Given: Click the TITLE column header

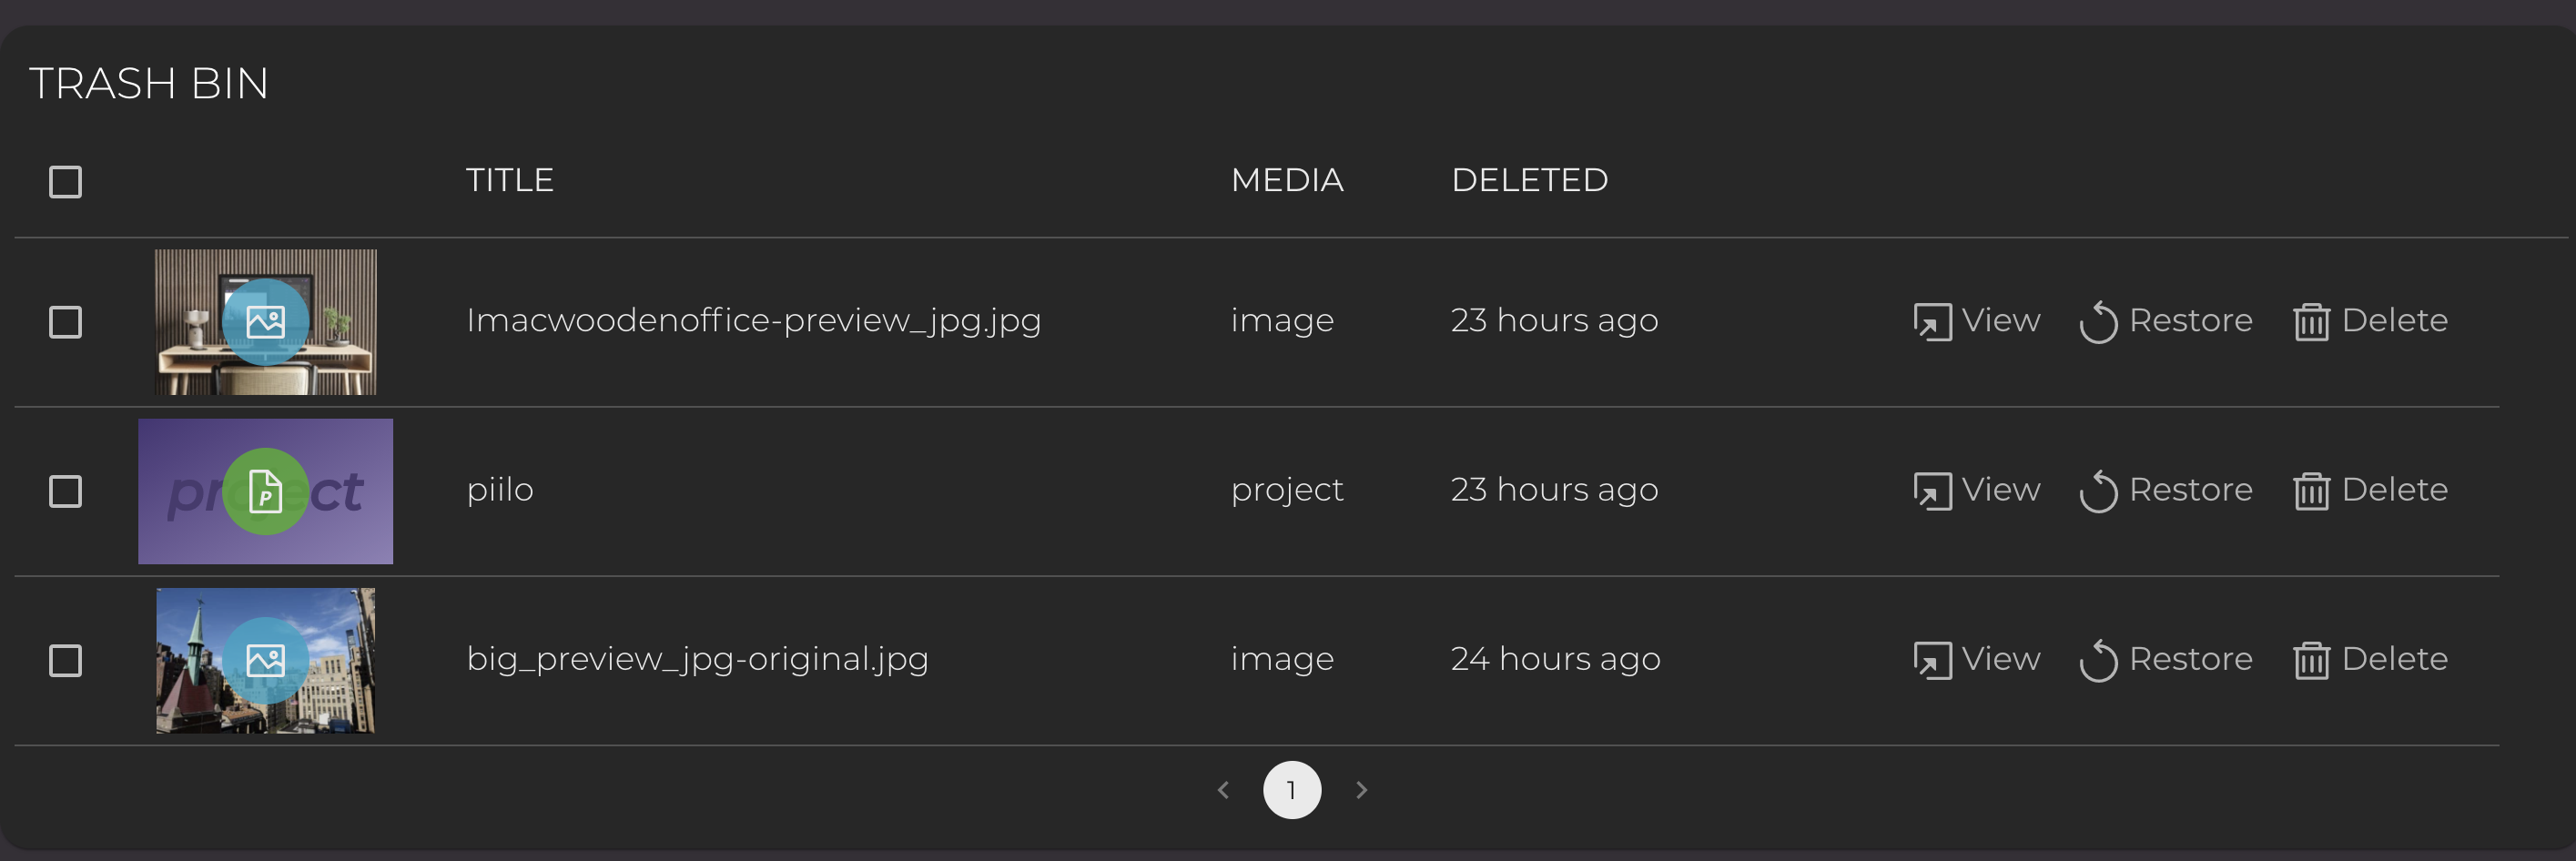Looking at the screenshot, I should [509, 180].
